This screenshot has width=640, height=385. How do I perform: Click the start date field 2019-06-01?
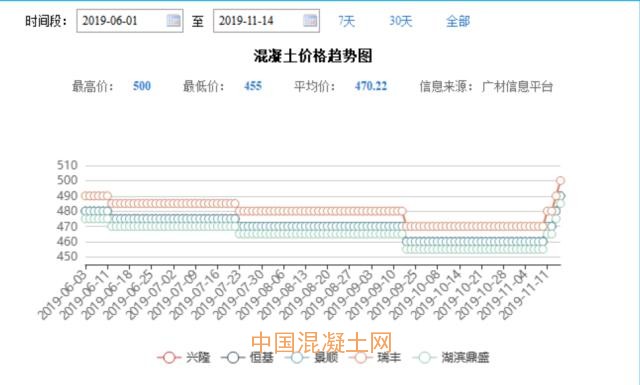point(130,21)
